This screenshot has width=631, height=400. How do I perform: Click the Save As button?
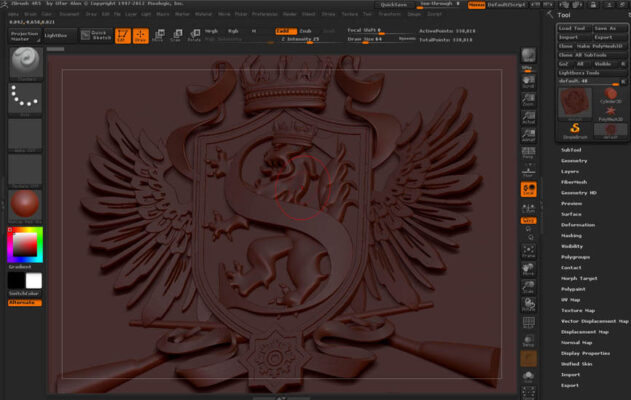(610, 28)
